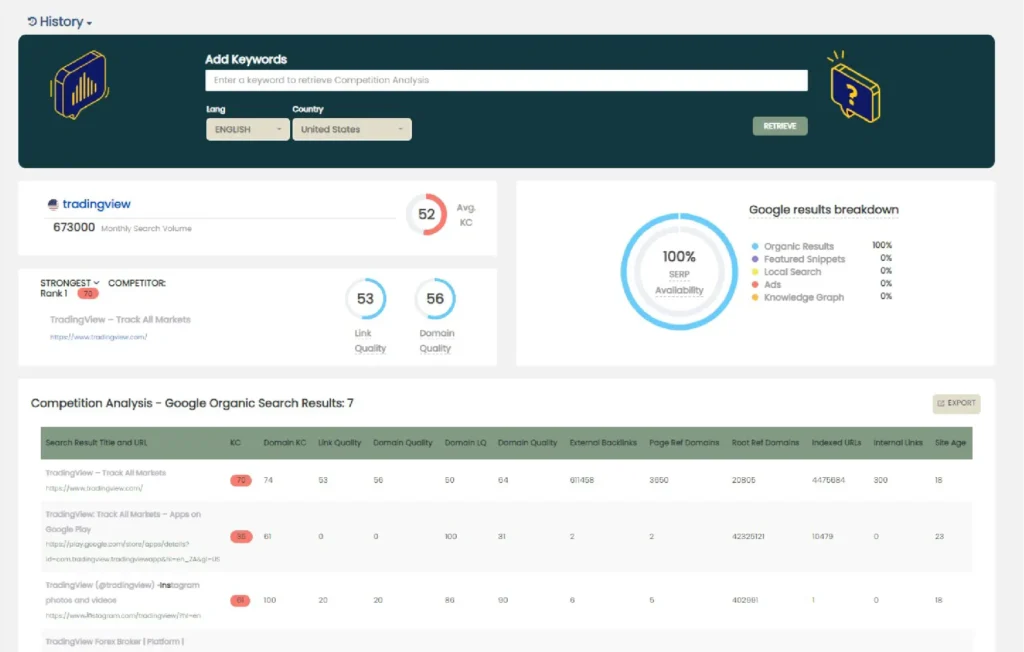Click the sound-wave chat bubble logo
This screenshot has height=652, width=1024.
pyautogui.click(x=80, y=85)
